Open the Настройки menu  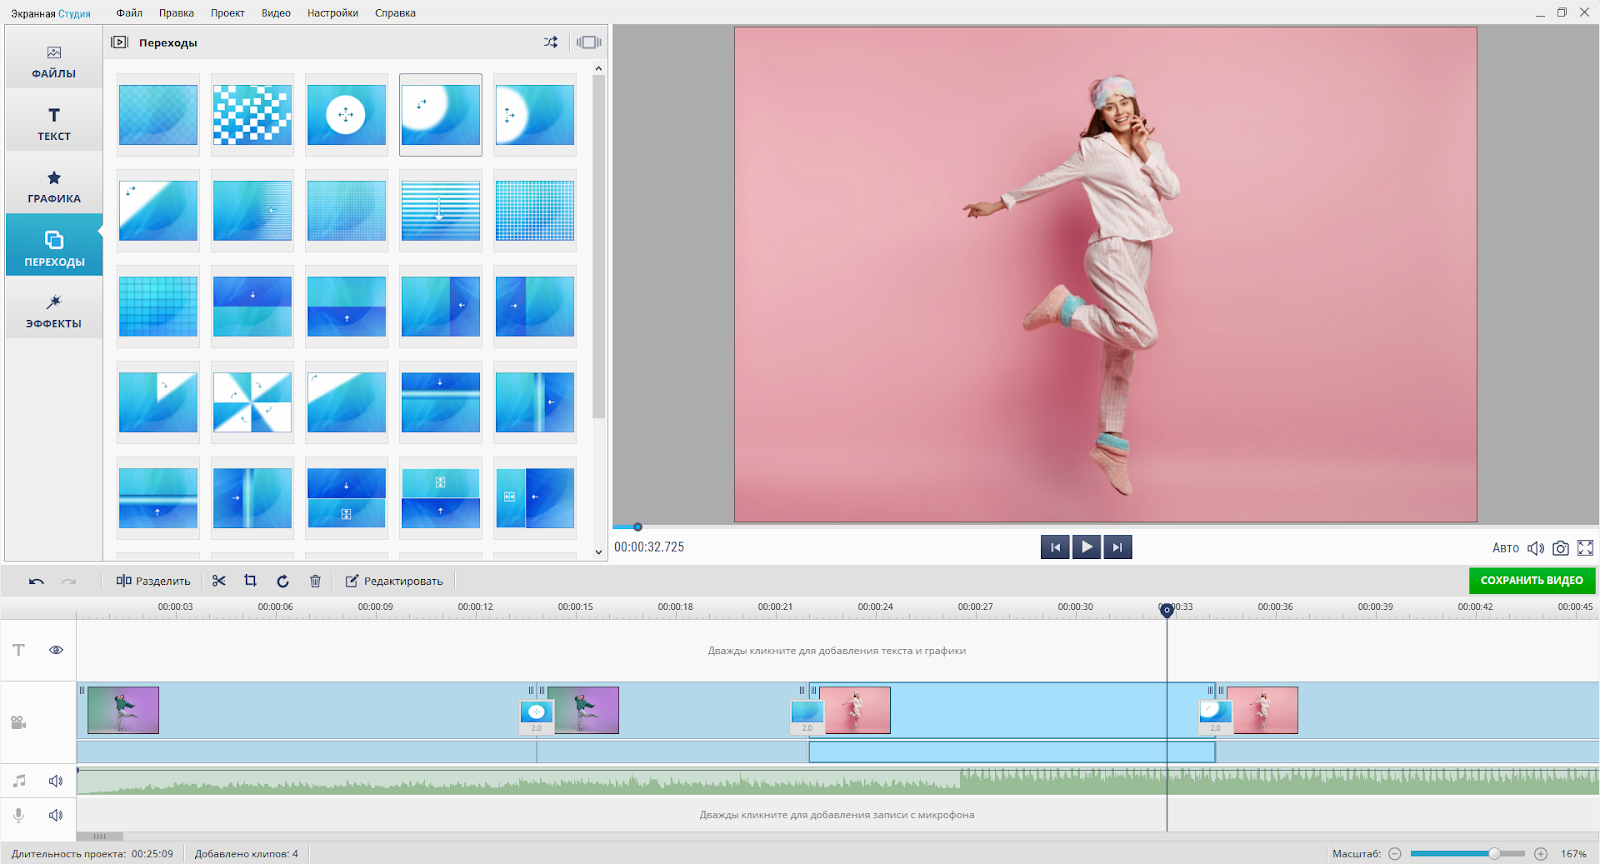pos(333,13)
